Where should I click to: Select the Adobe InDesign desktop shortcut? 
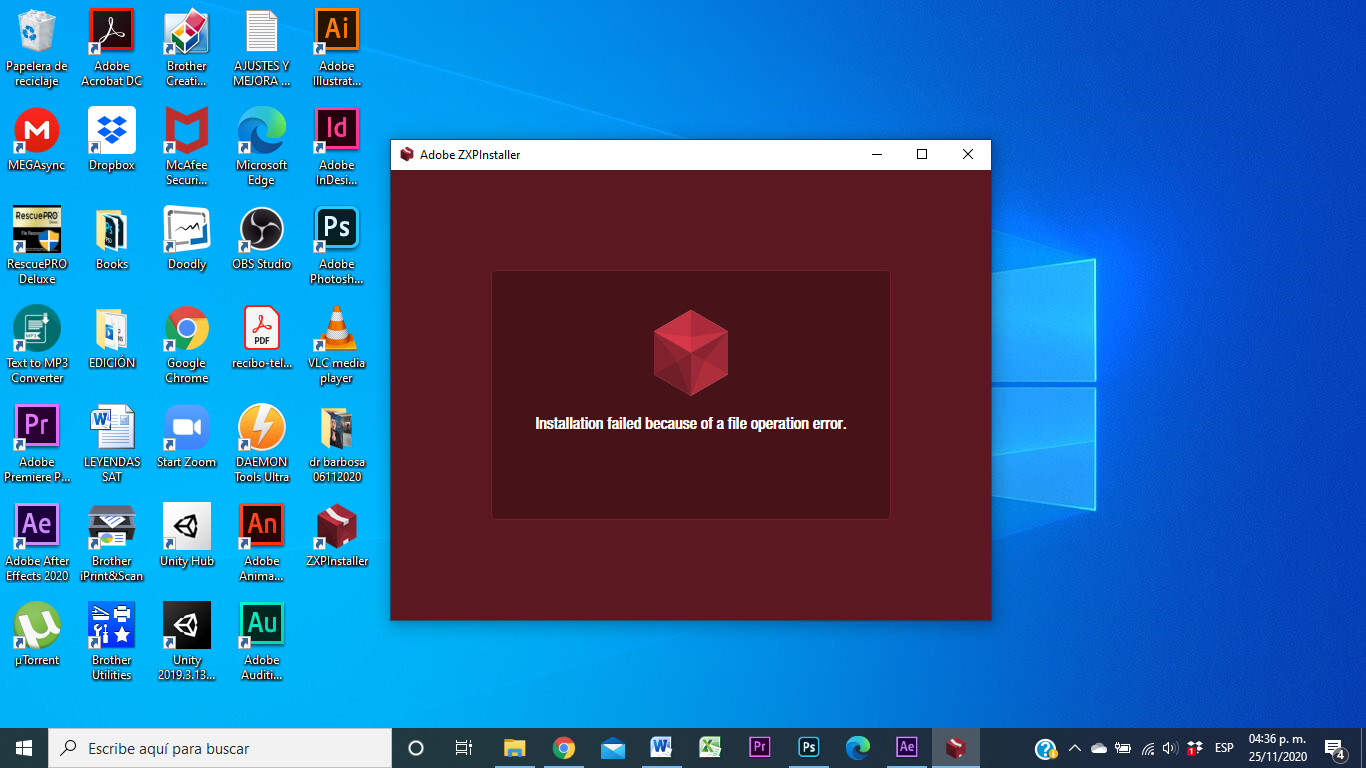click(337, 146)
